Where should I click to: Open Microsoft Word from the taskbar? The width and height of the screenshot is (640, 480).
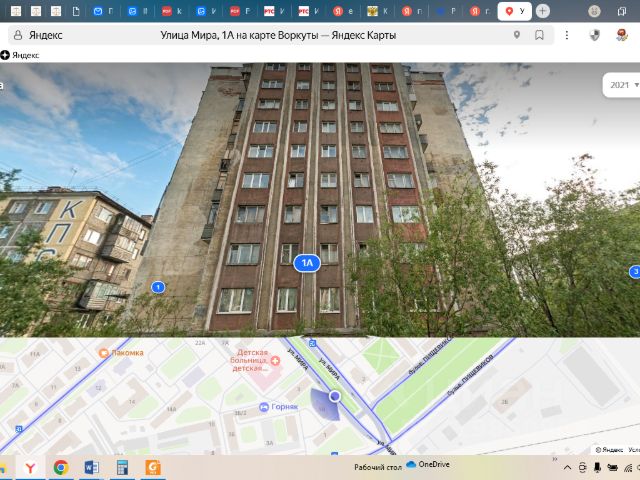(91, 468)
